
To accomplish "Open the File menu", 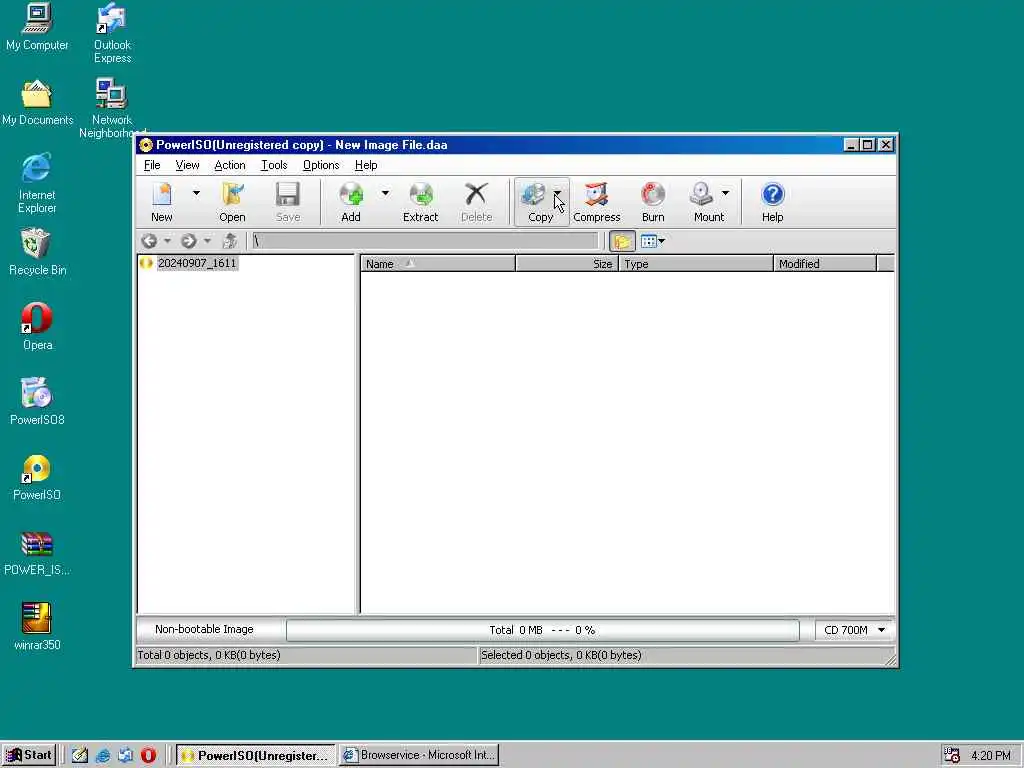I will pyautogui.click(x=152, y=165).
